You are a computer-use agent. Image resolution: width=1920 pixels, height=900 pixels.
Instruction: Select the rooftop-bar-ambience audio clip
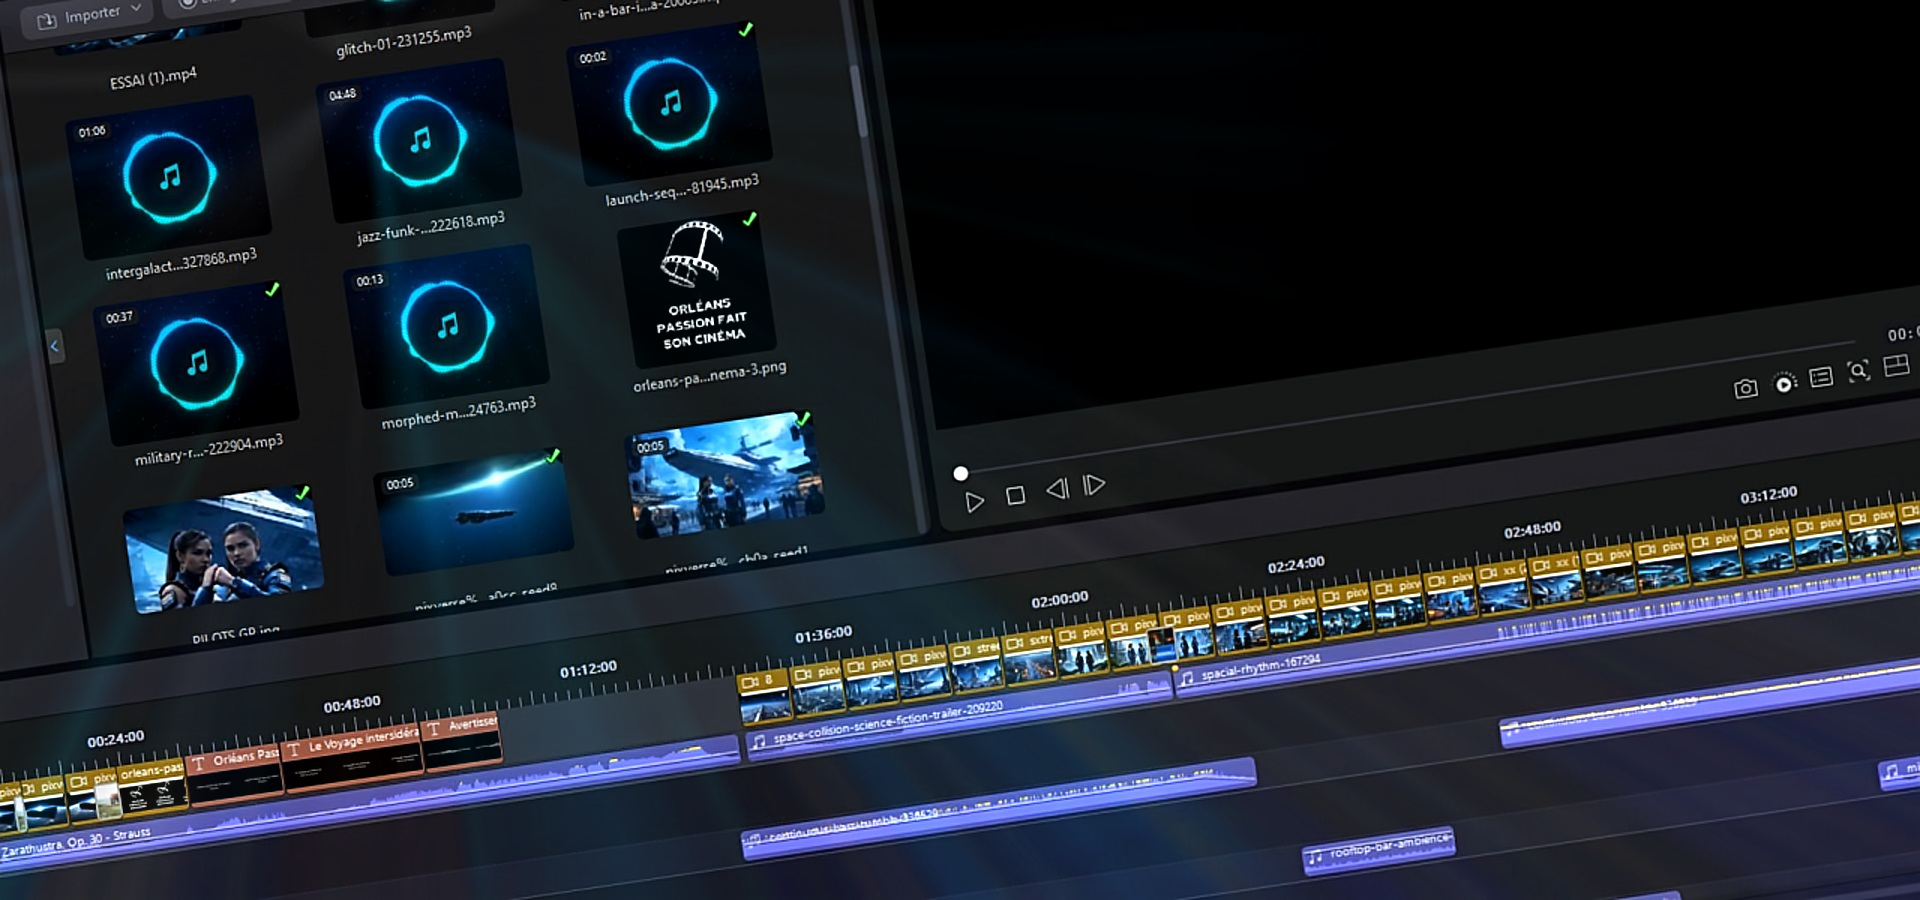click(x=1380, y=848)
